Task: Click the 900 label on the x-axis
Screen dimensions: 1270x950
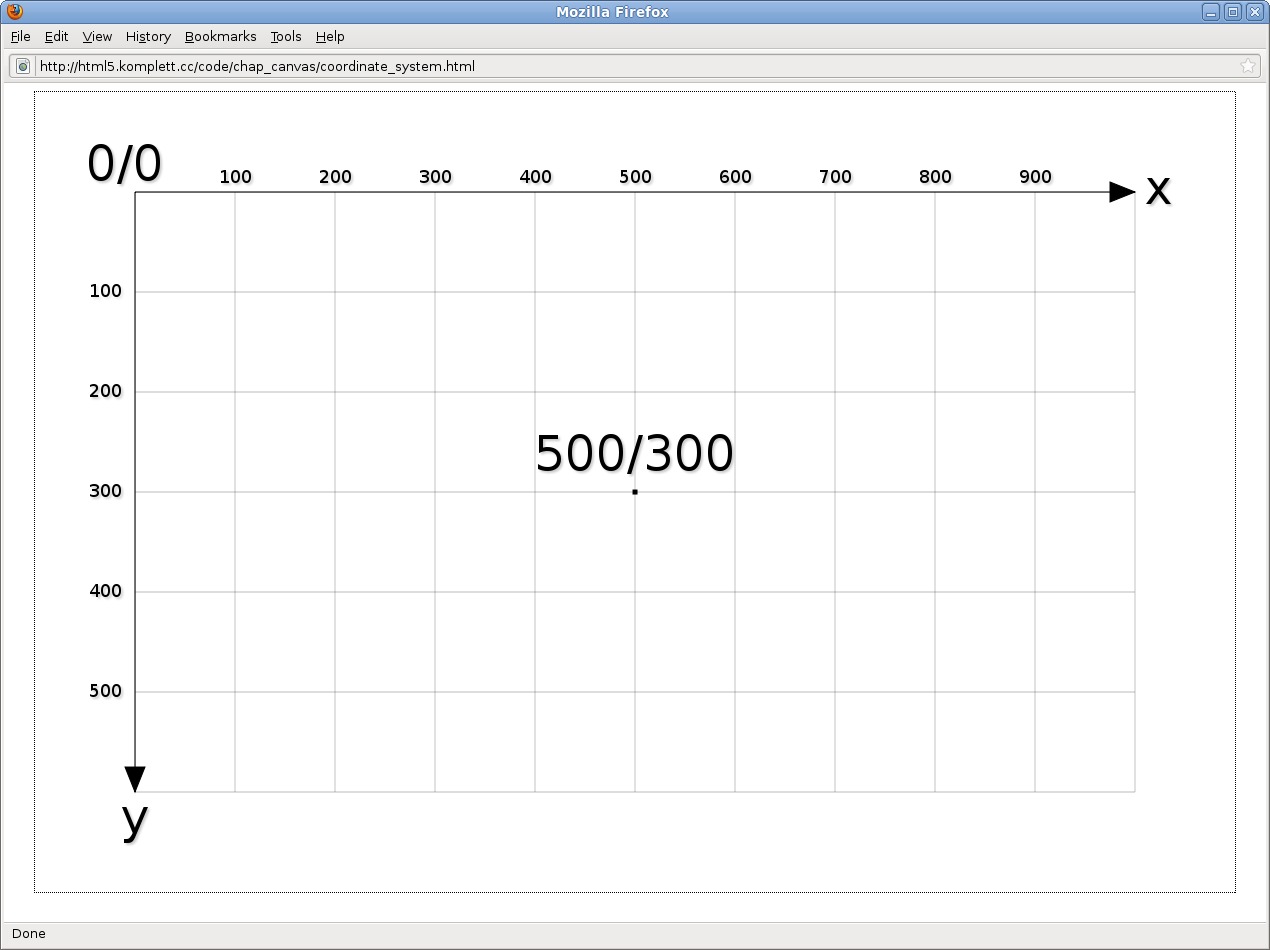Action: pos(1035,177)
